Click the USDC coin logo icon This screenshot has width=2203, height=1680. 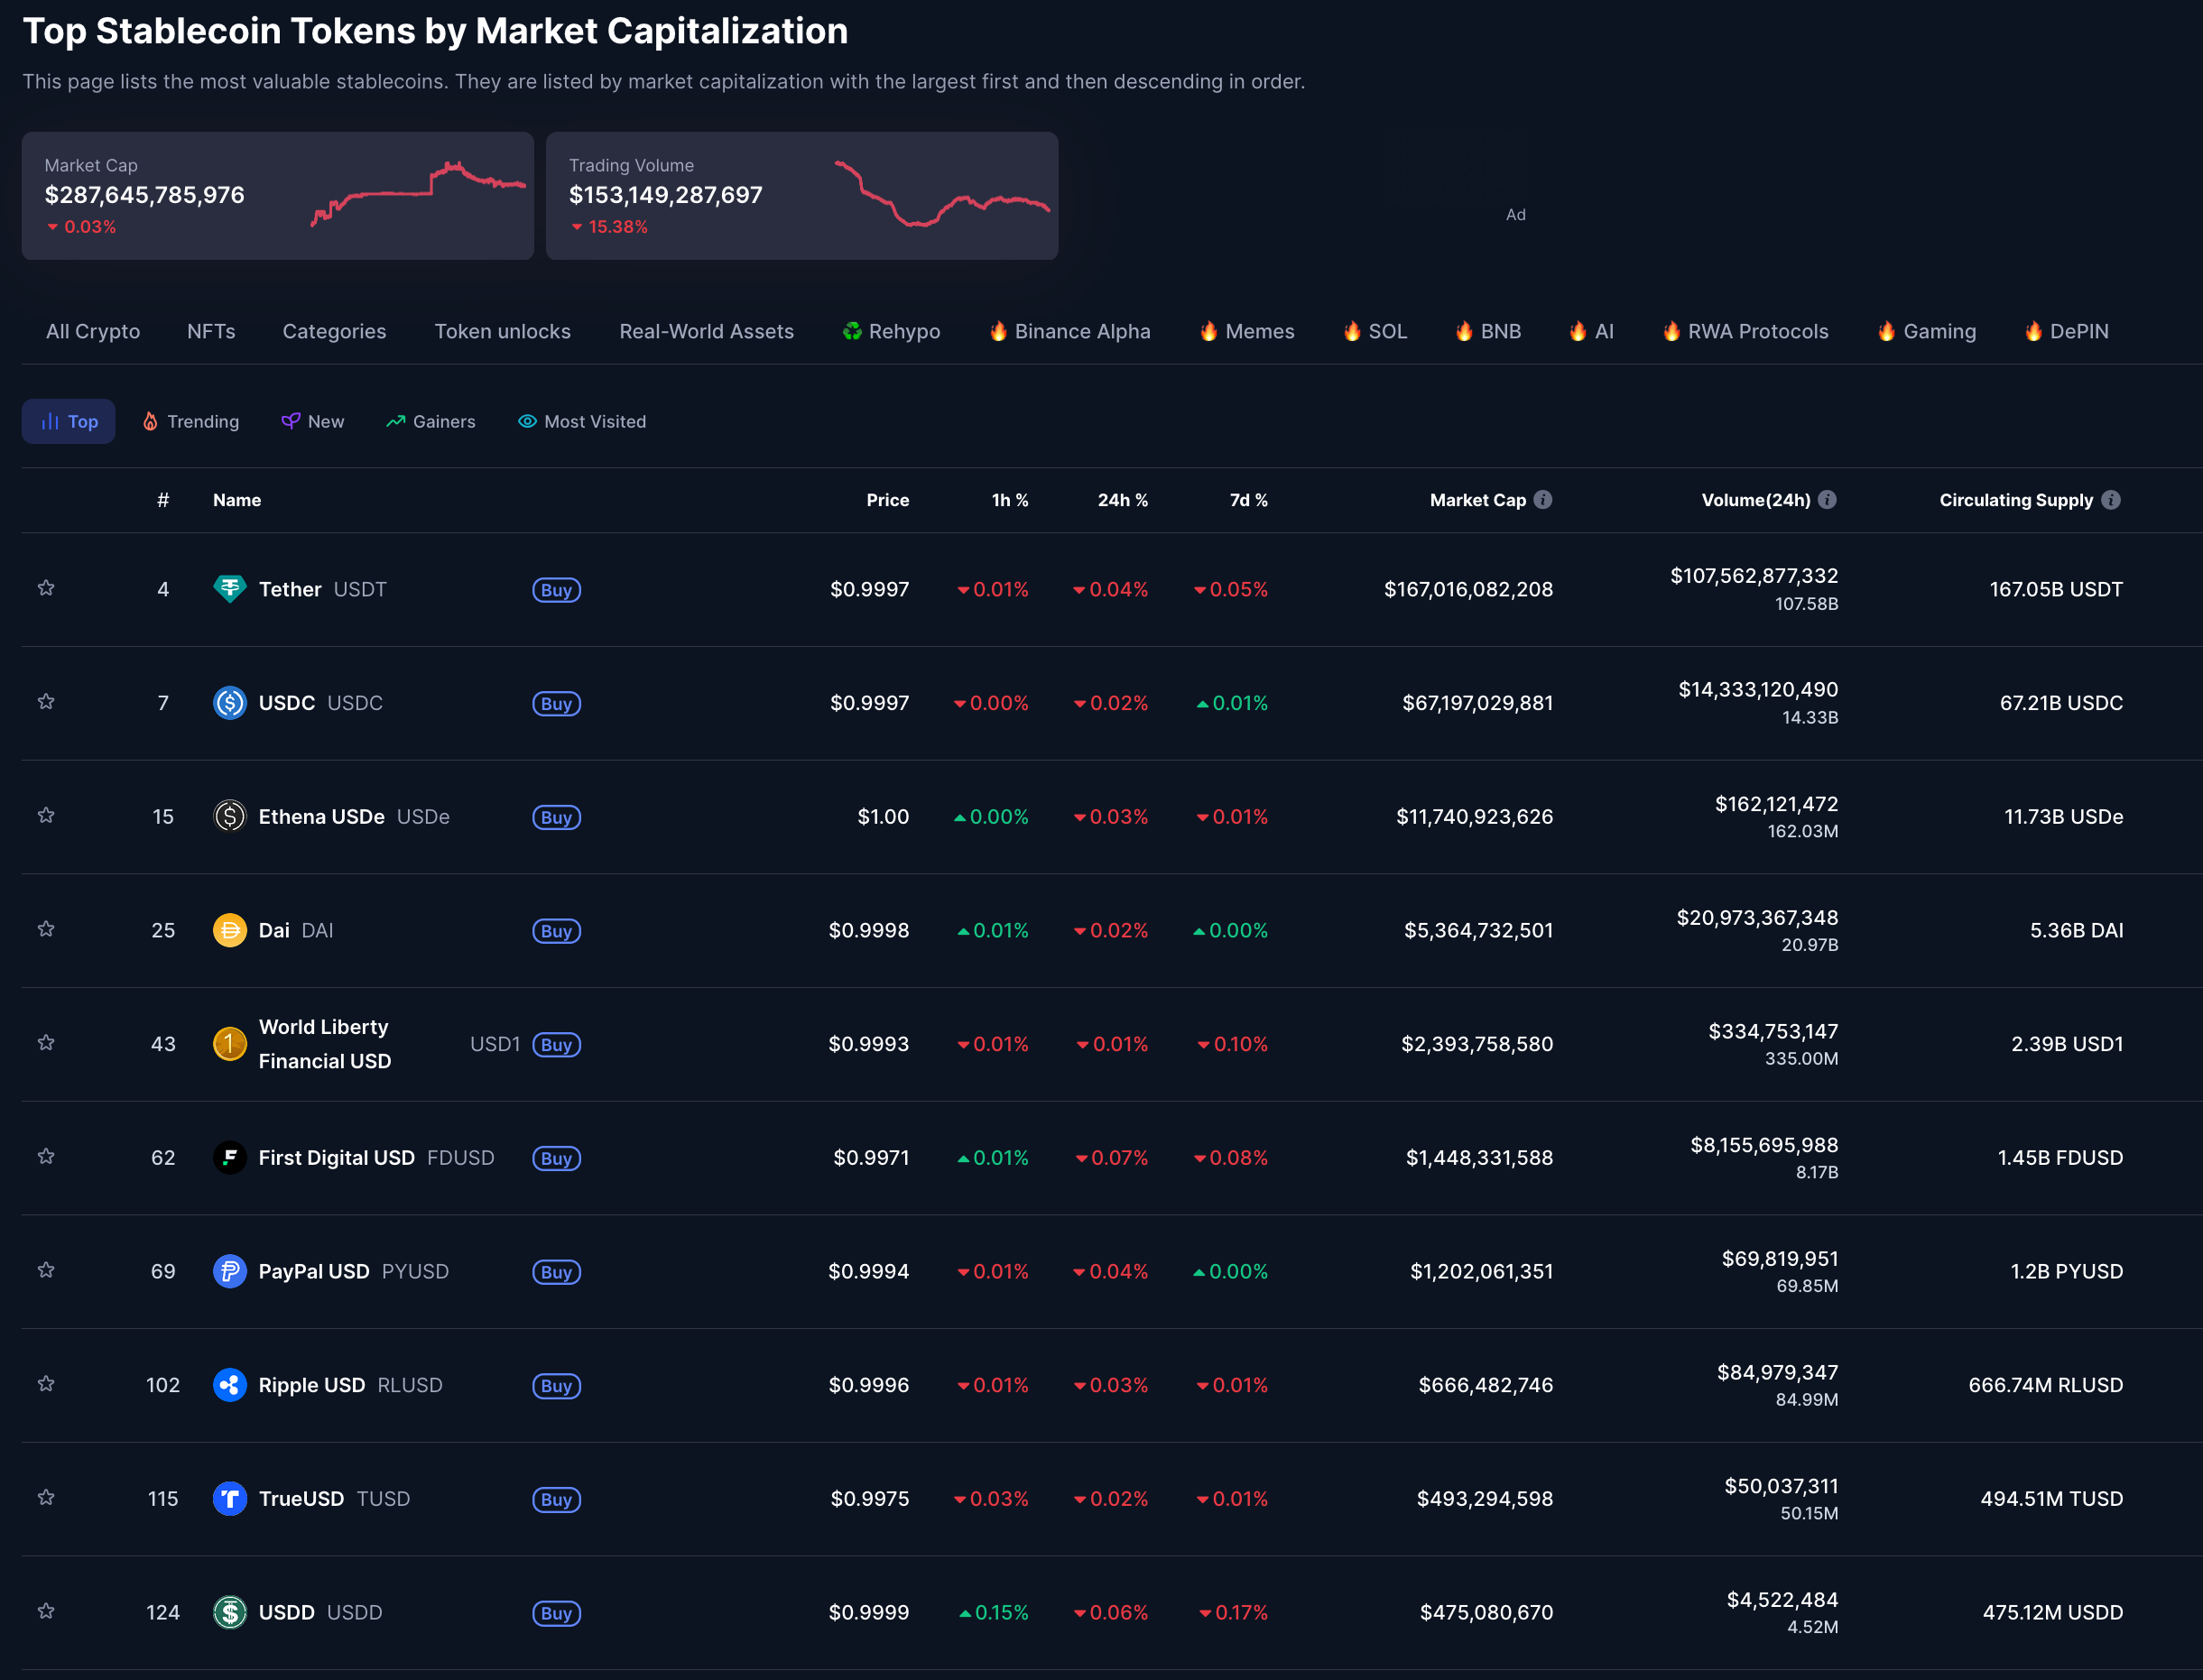click(x=229, y=703)
